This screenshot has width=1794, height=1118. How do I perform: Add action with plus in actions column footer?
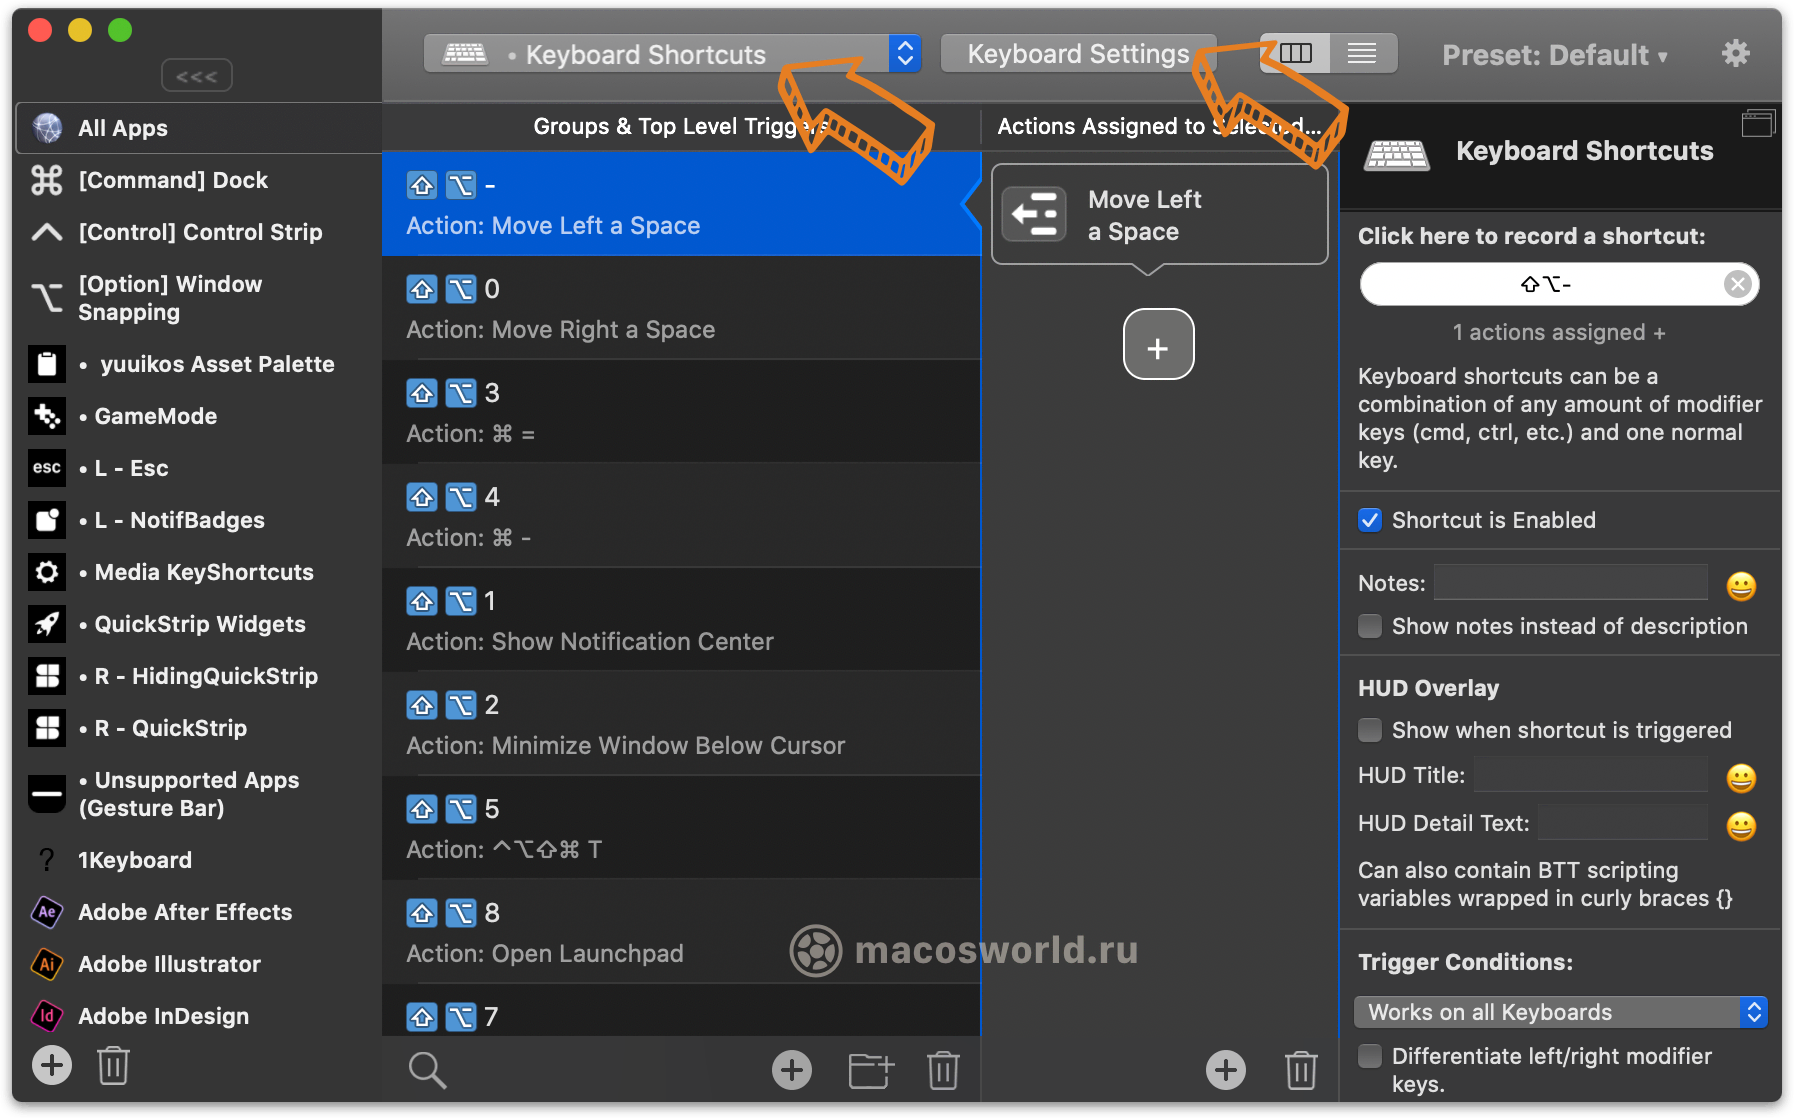[1226, 1070]
